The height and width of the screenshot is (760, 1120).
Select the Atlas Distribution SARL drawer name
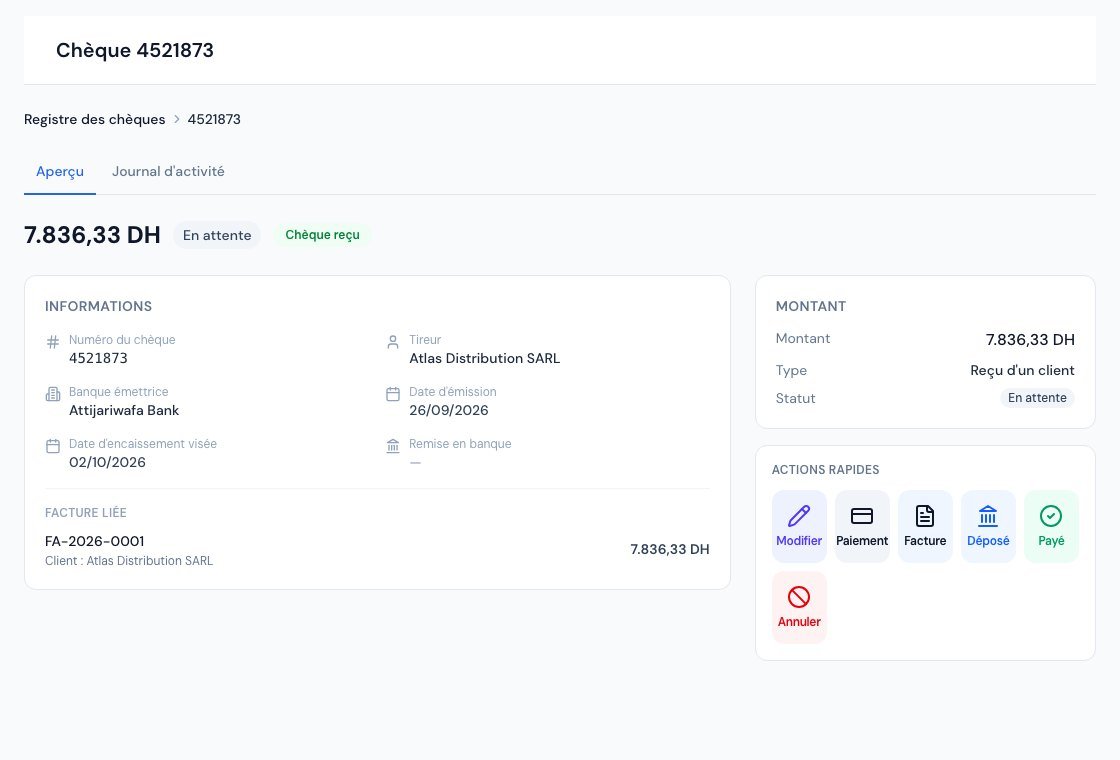tap(484, 359)
